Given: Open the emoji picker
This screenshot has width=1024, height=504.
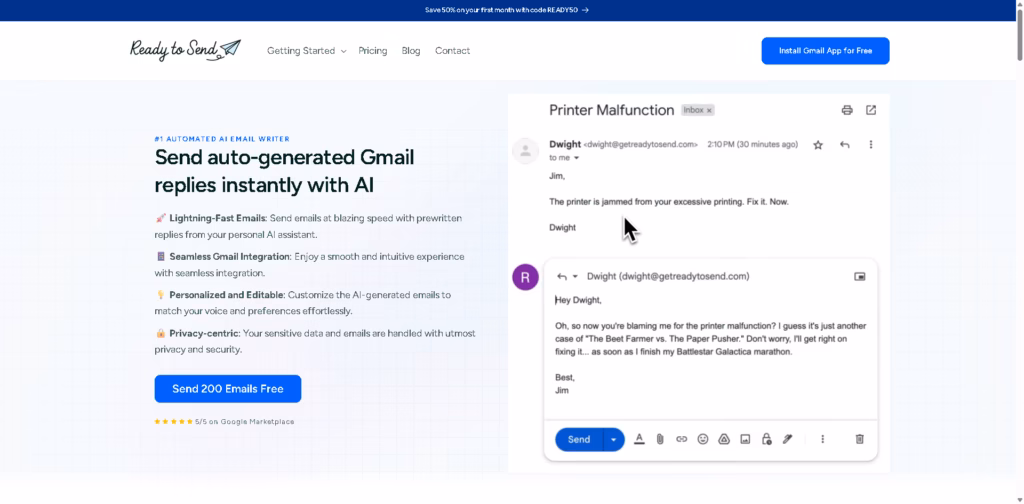Looking at the screenshot, I should (x=703, y=439).
